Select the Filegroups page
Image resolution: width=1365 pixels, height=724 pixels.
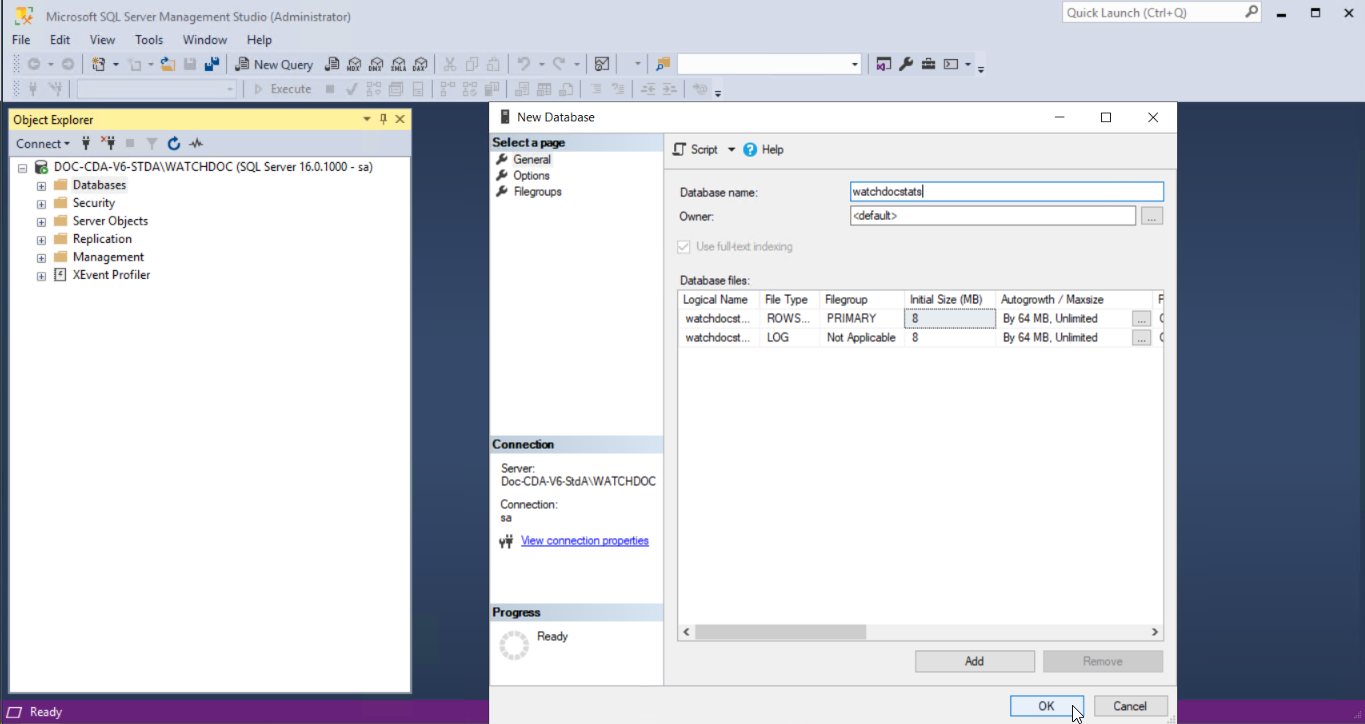coord(537,192)
